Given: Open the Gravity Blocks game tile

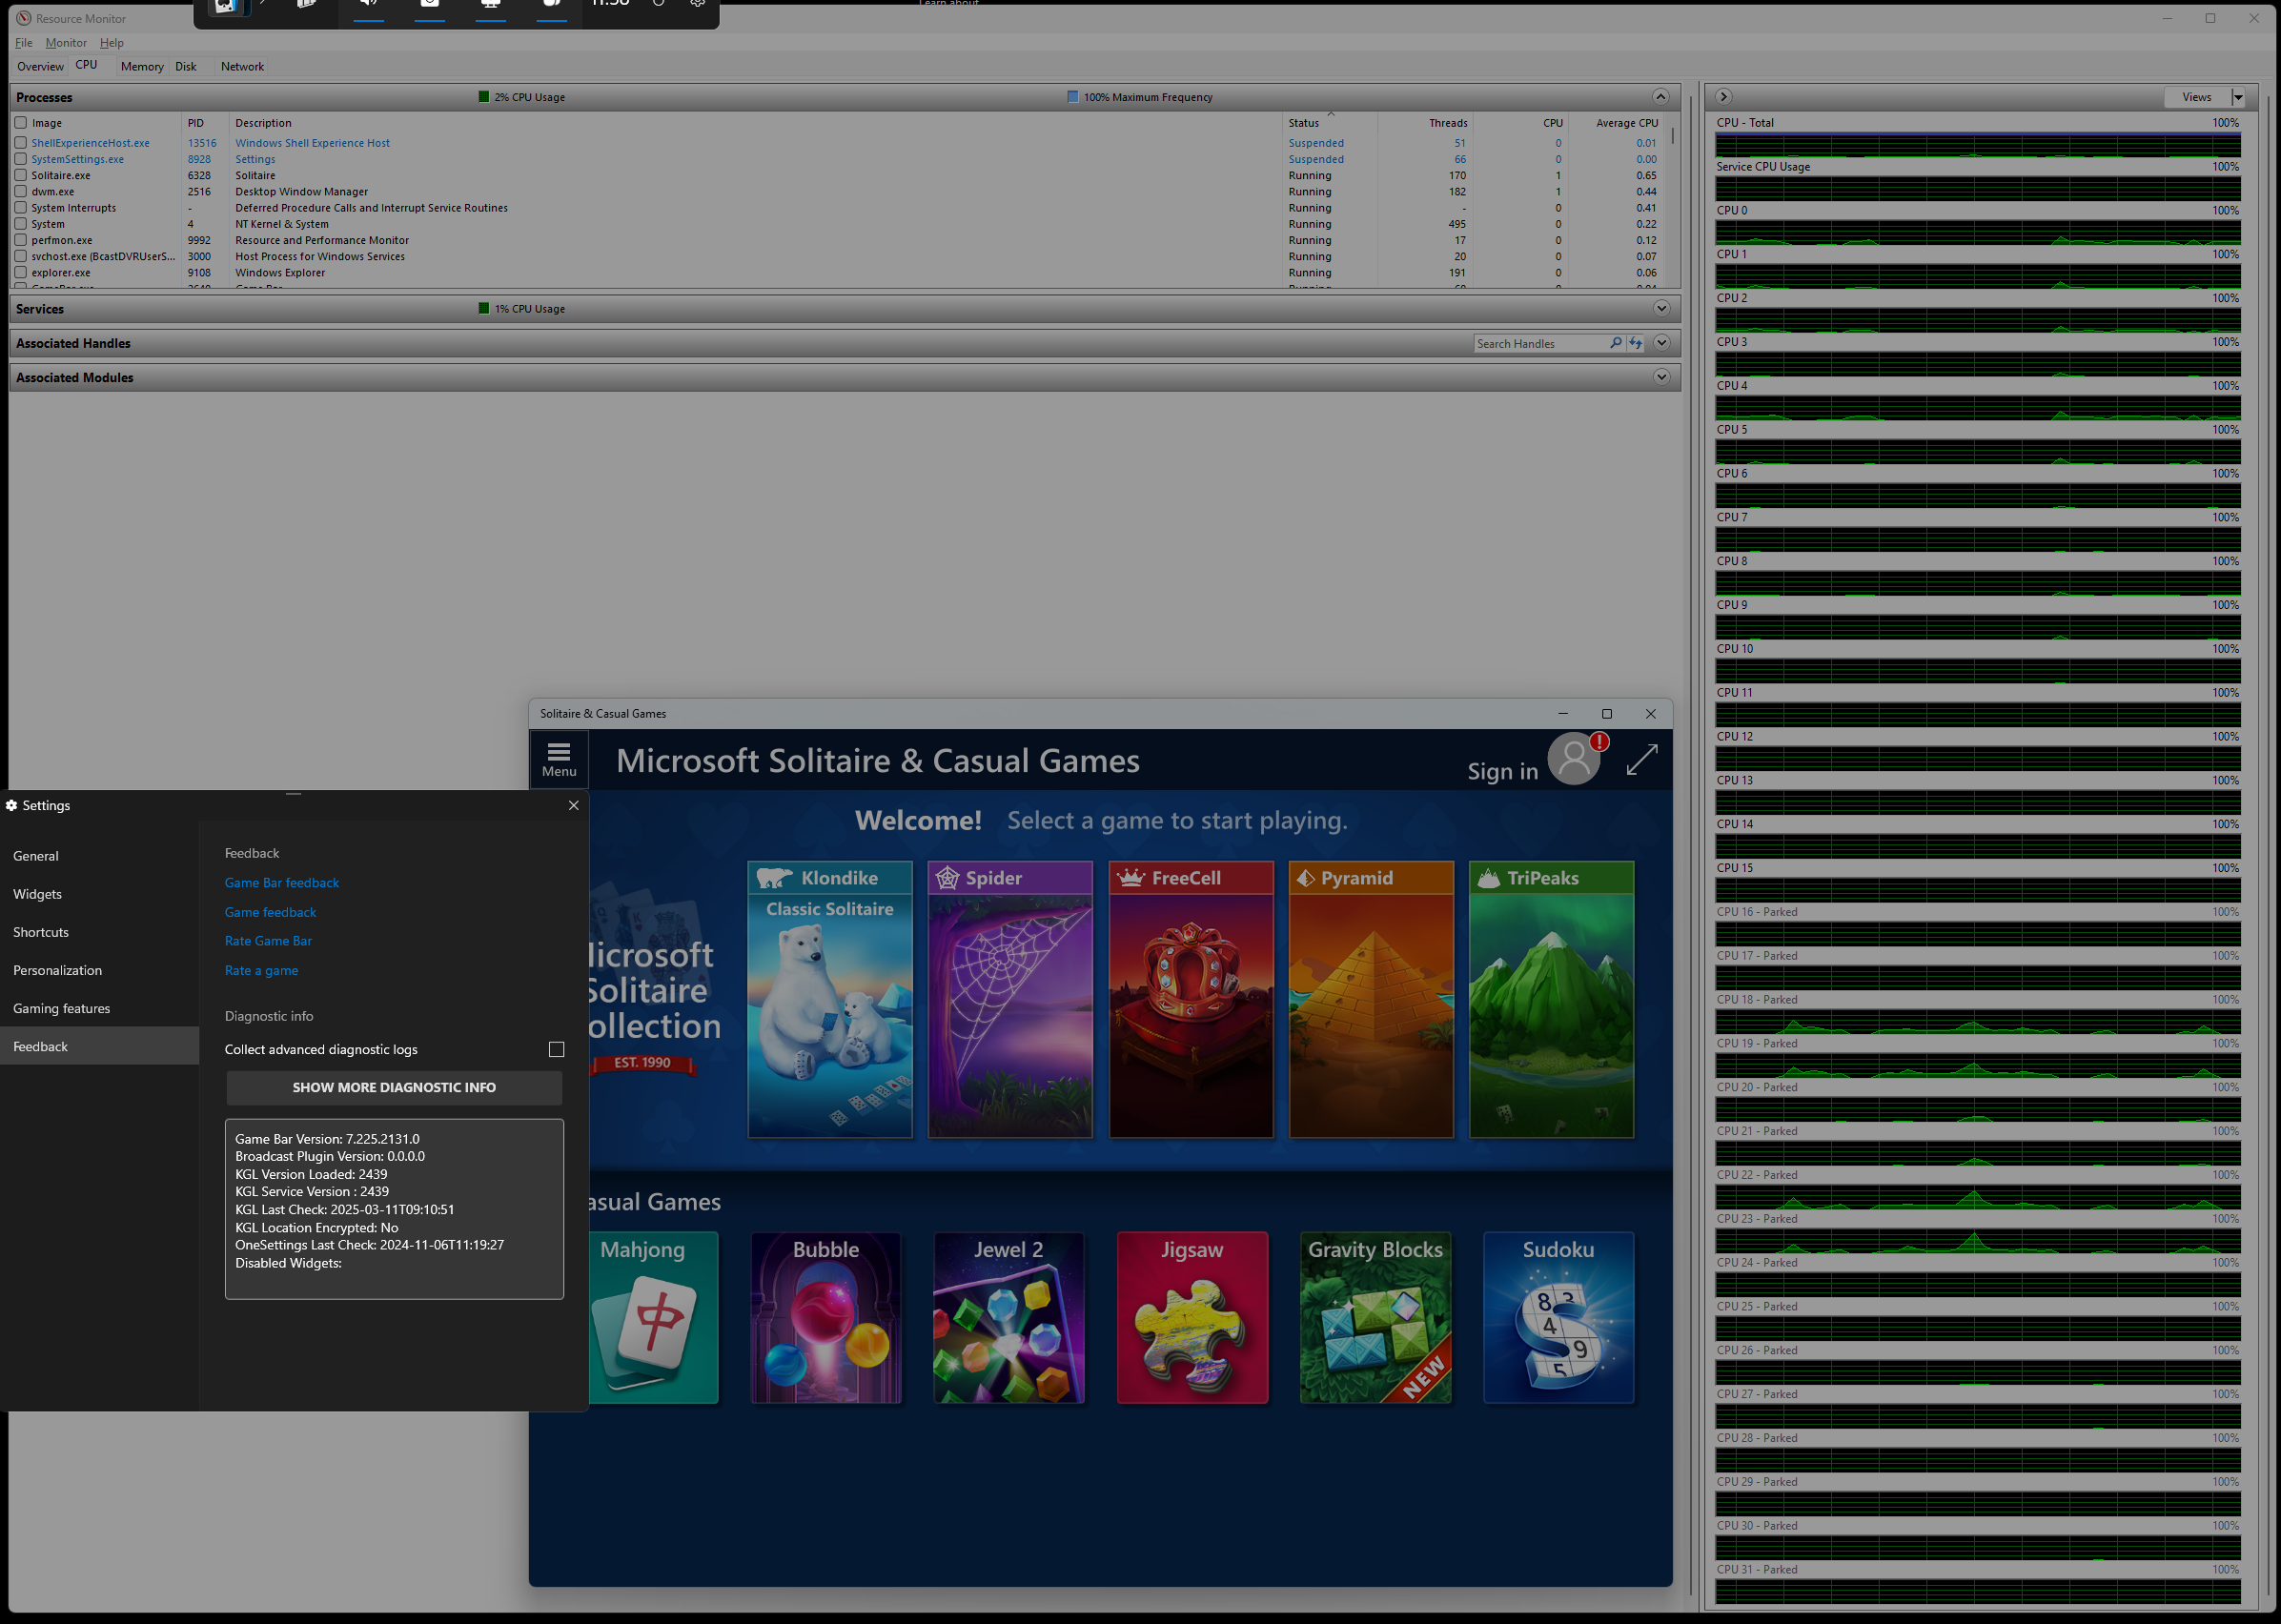Looking at the screenshot, I should 1375,1317.
